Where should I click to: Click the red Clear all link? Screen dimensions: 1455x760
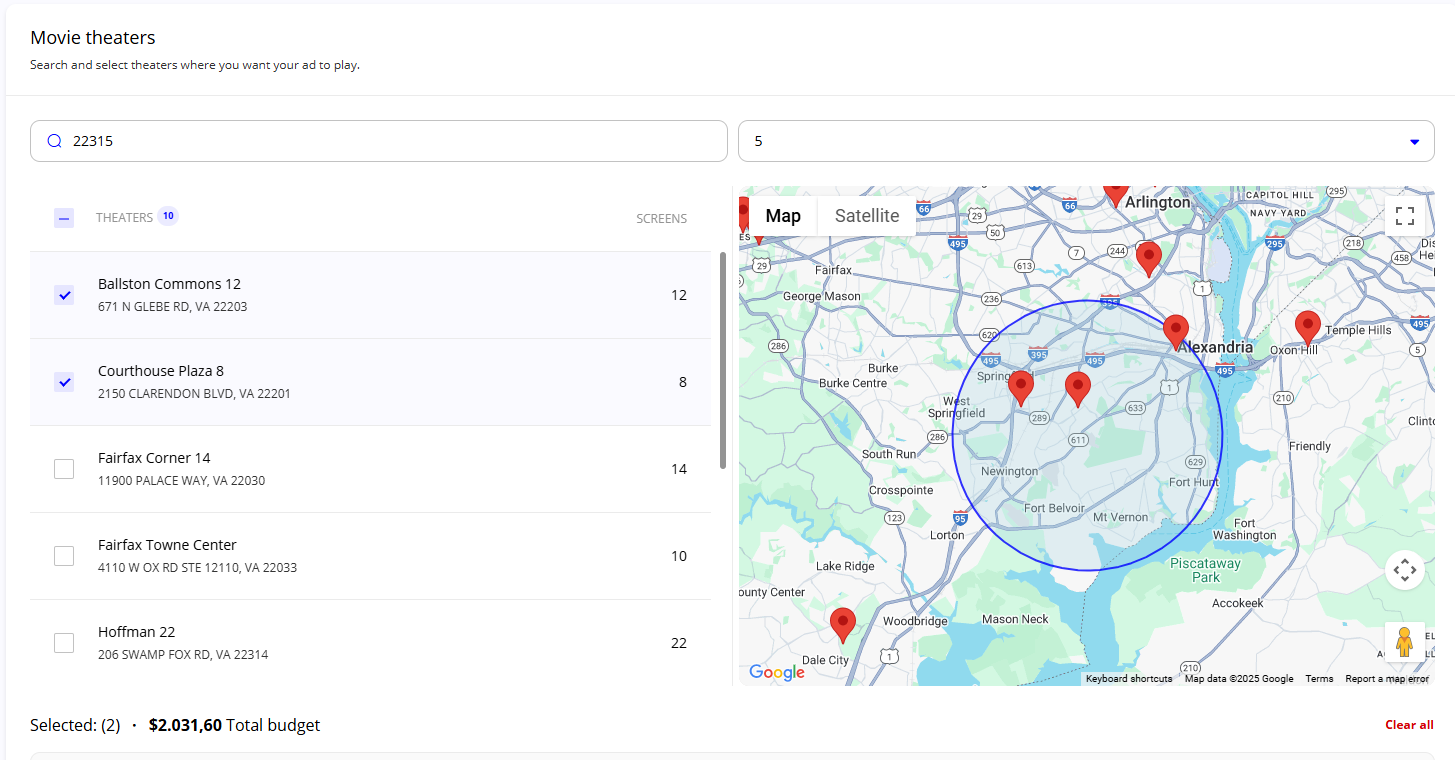[1409, 725]
